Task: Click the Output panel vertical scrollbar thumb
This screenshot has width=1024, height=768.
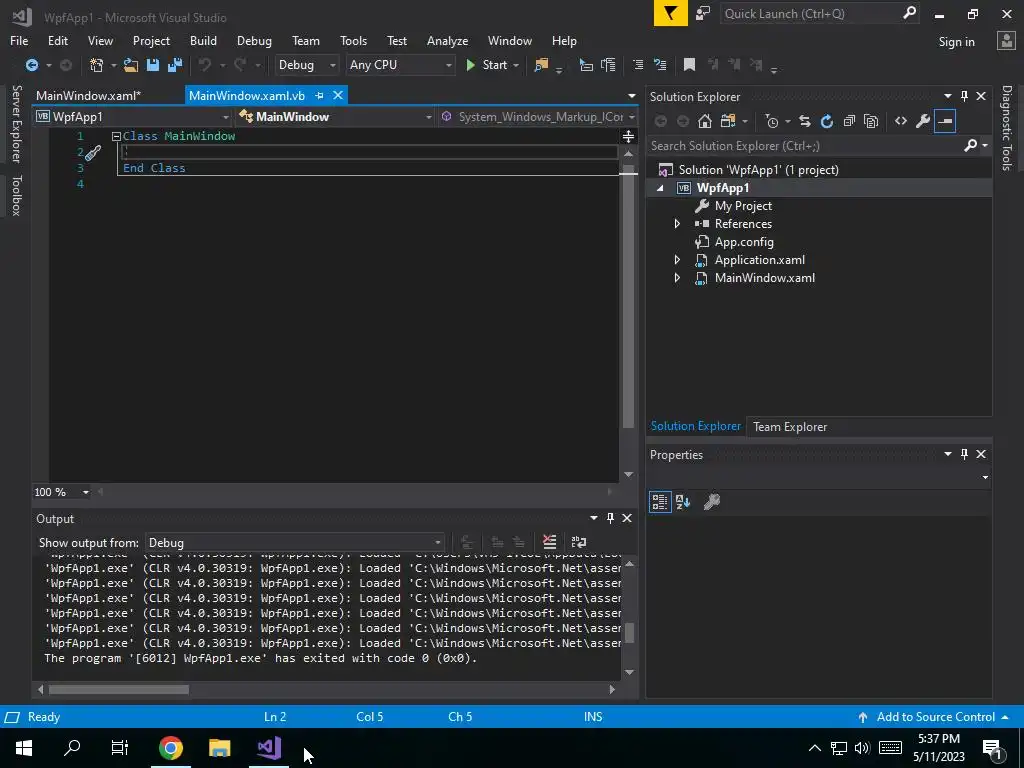Action: pyautogui.click(x=630, y=633)
